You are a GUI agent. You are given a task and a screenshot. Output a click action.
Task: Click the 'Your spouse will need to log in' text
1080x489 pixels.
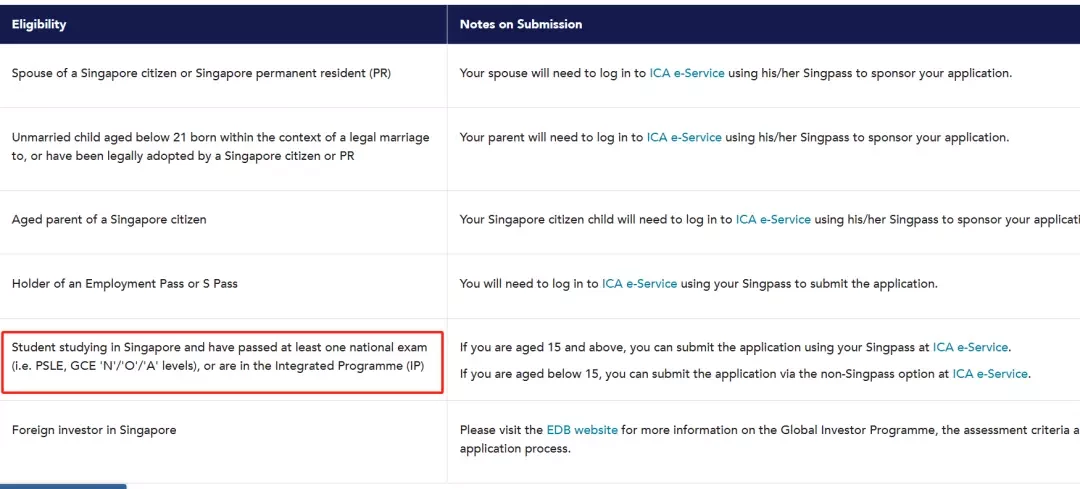pos(553,73)
